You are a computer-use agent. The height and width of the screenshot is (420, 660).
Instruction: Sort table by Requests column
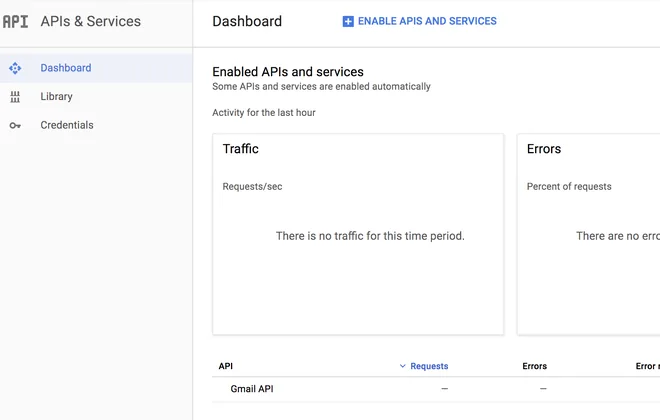(x=429, y=366)
